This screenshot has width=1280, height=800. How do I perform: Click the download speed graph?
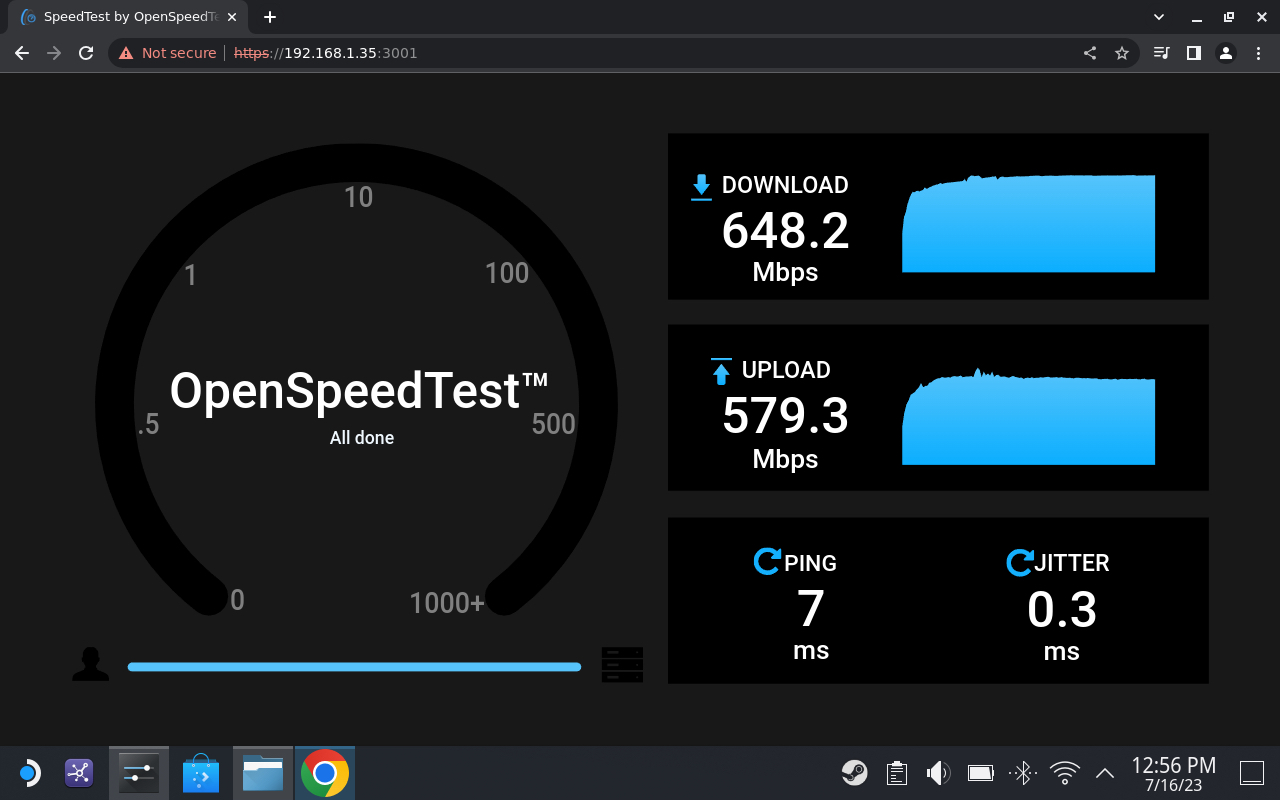coord(1028,223)
